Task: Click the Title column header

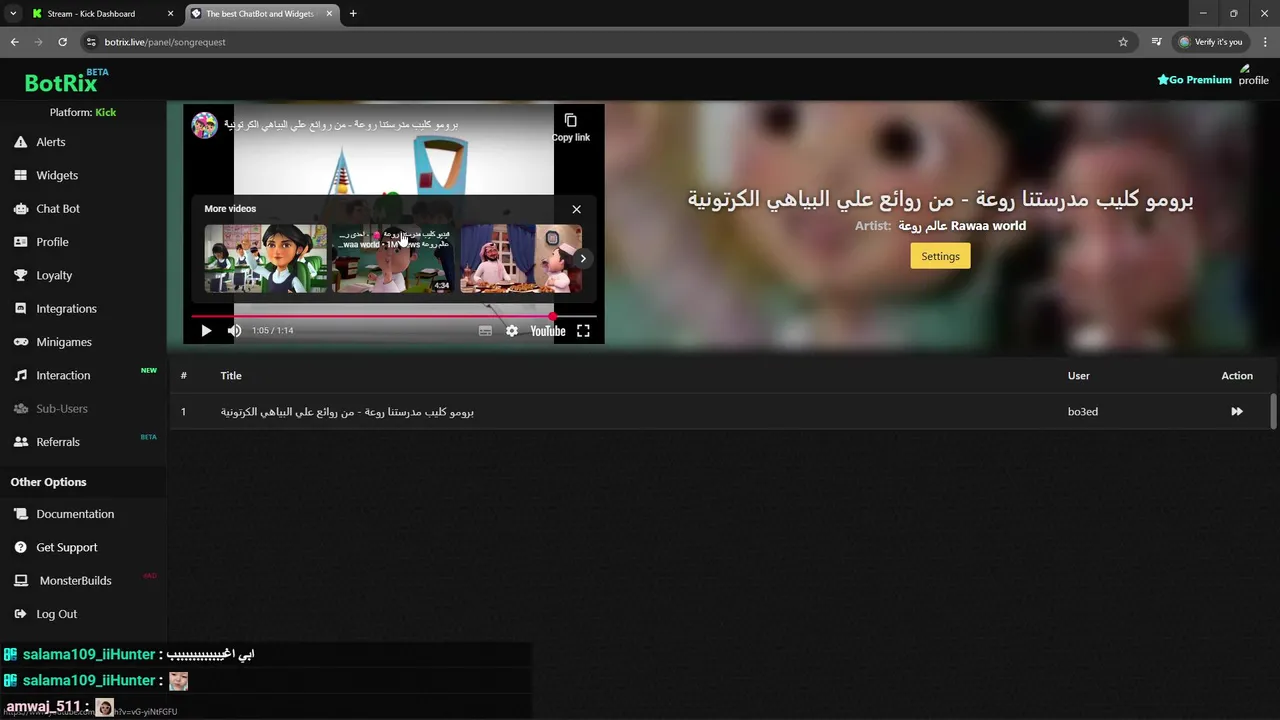Action: pos(231,375)
